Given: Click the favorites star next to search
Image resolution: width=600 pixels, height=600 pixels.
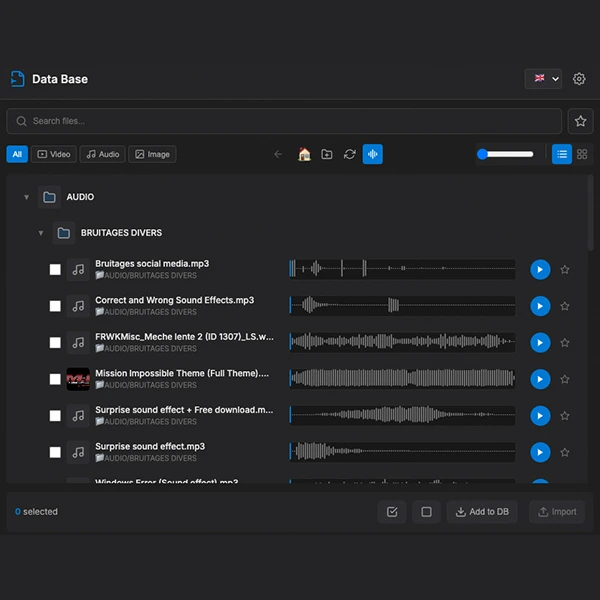Looking at the screenshot, I should click(580, 121).
